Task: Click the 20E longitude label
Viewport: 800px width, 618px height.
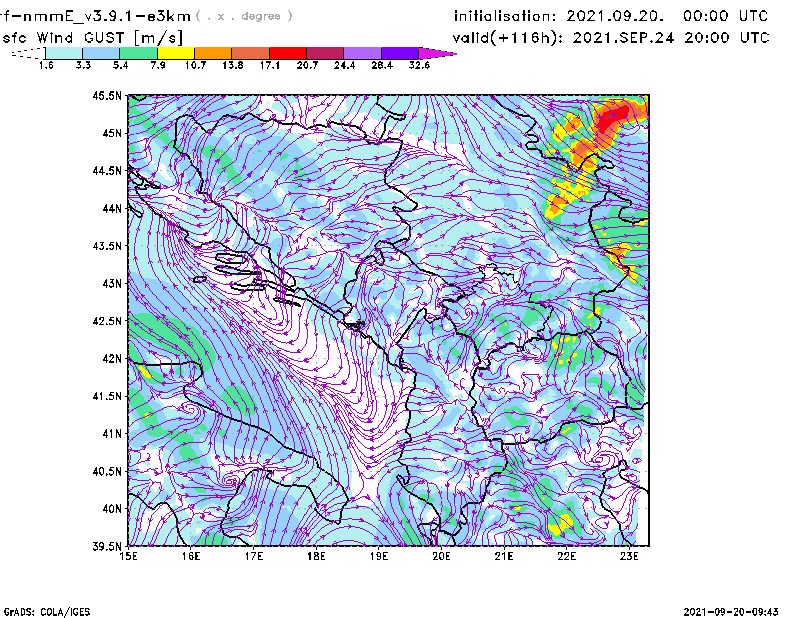Action: [x=441, y=556]
